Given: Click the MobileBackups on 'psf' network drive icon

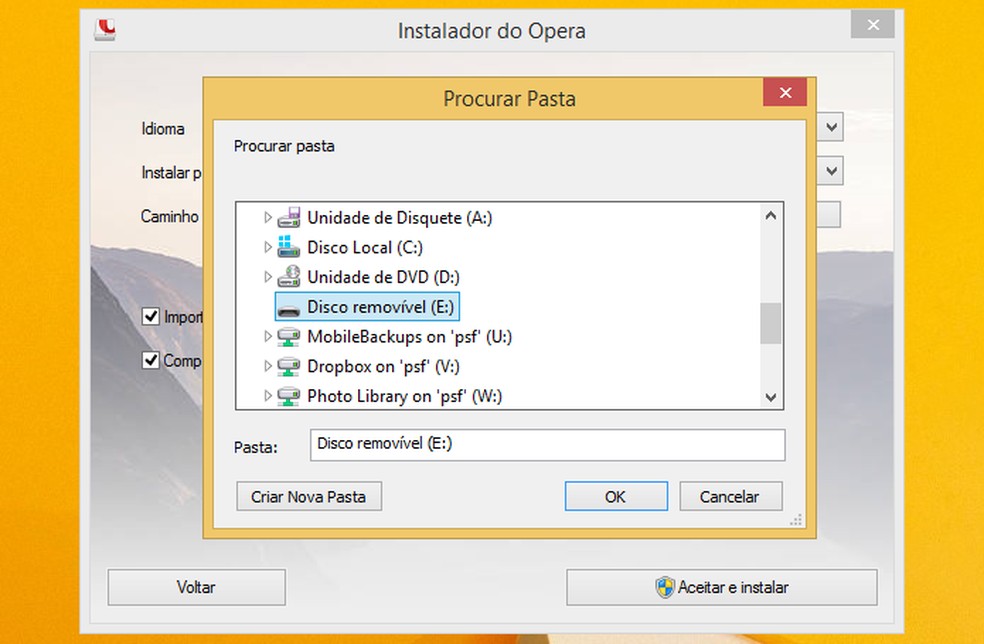Looking at the screenshot, I should click(290, 337).
